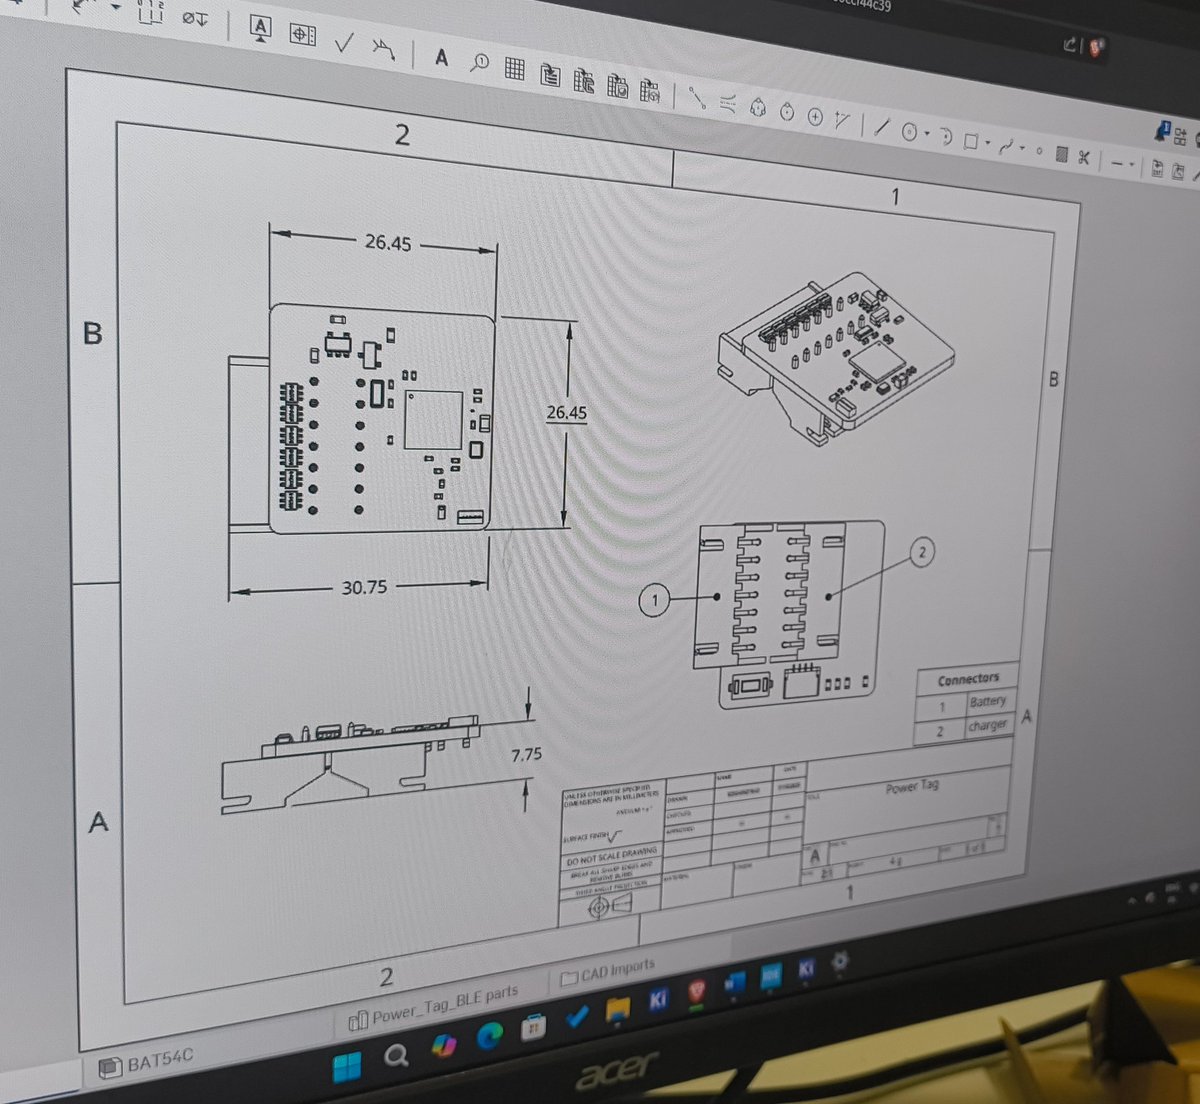Select the vertical 26.45 dimension
The image size is (1200, 1104).
coord(567,412)
